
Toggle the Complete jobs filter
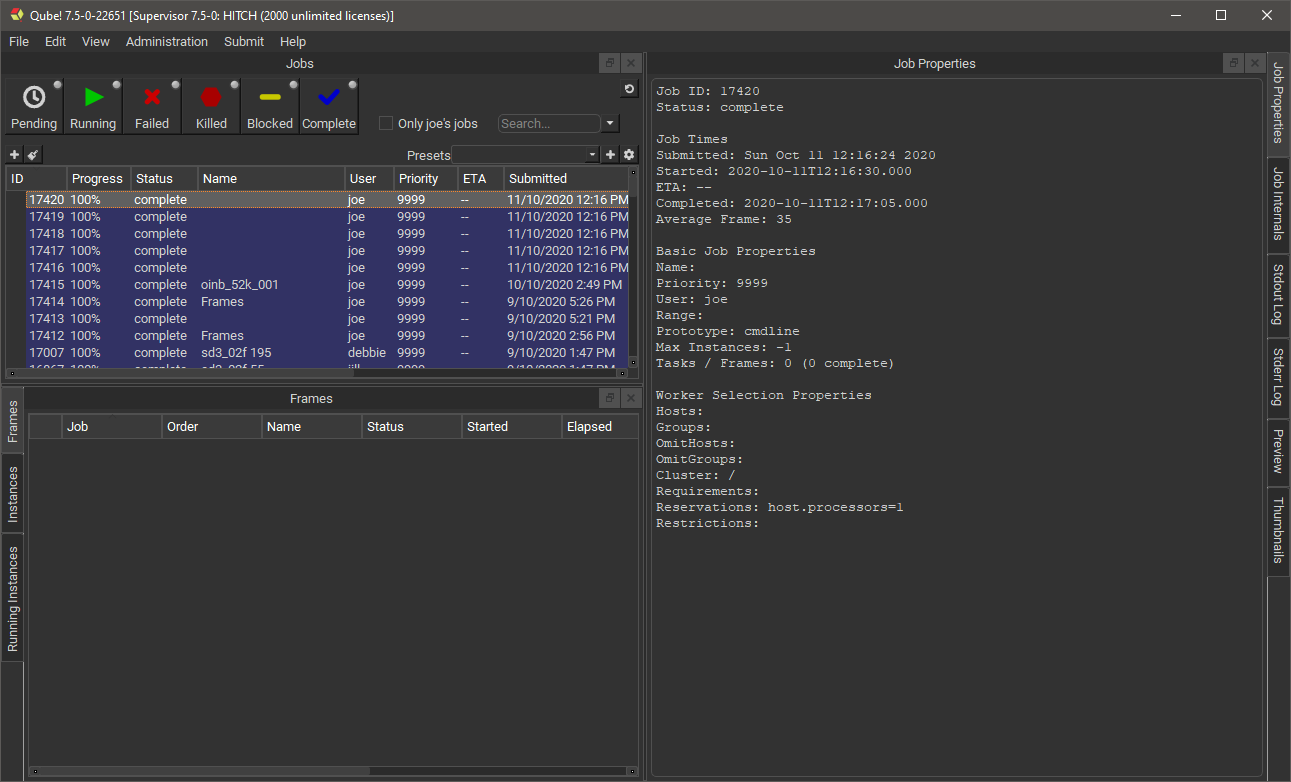click(329, 106)
